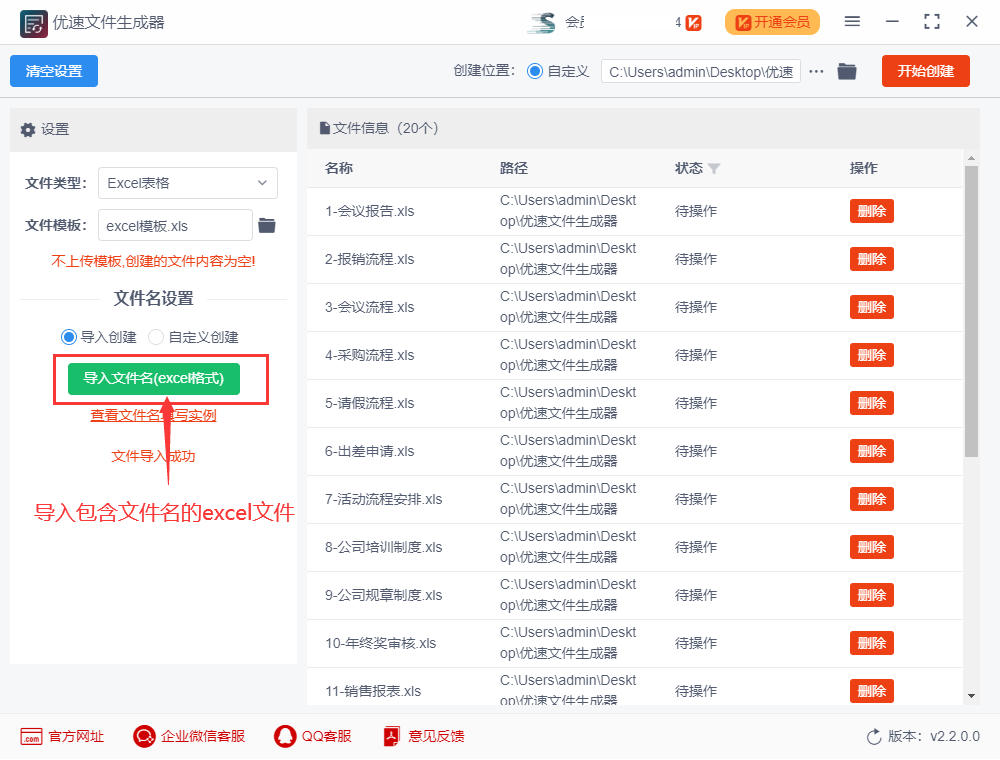
Task: Click the refresh icon near version v2.2.0.0
Action: [x=872, y=736]
